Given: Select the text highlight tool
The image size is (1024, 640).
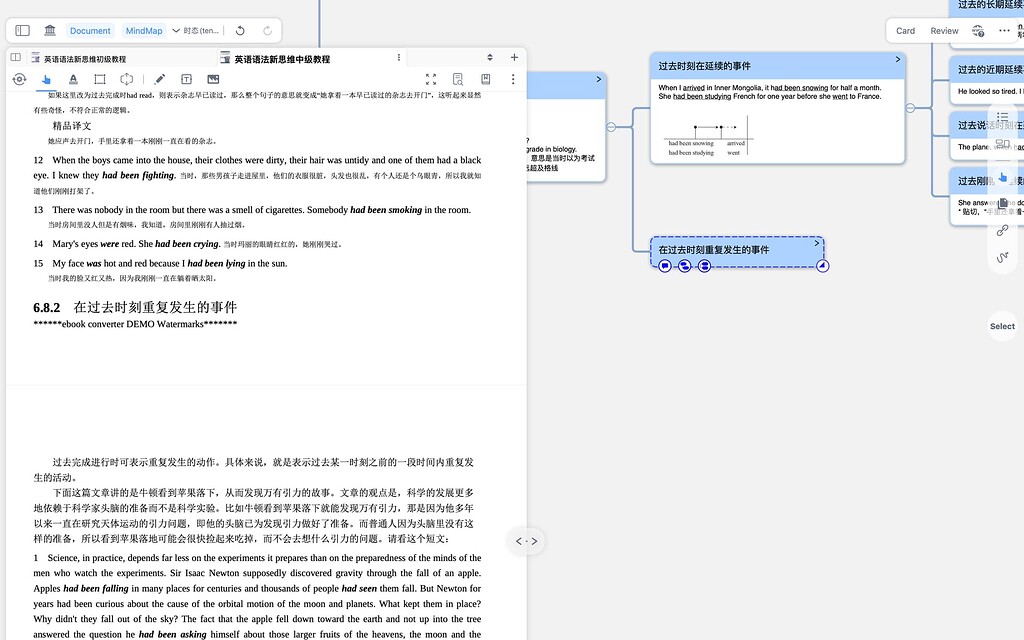Looking at the screenshot, I should coord(71,79).
